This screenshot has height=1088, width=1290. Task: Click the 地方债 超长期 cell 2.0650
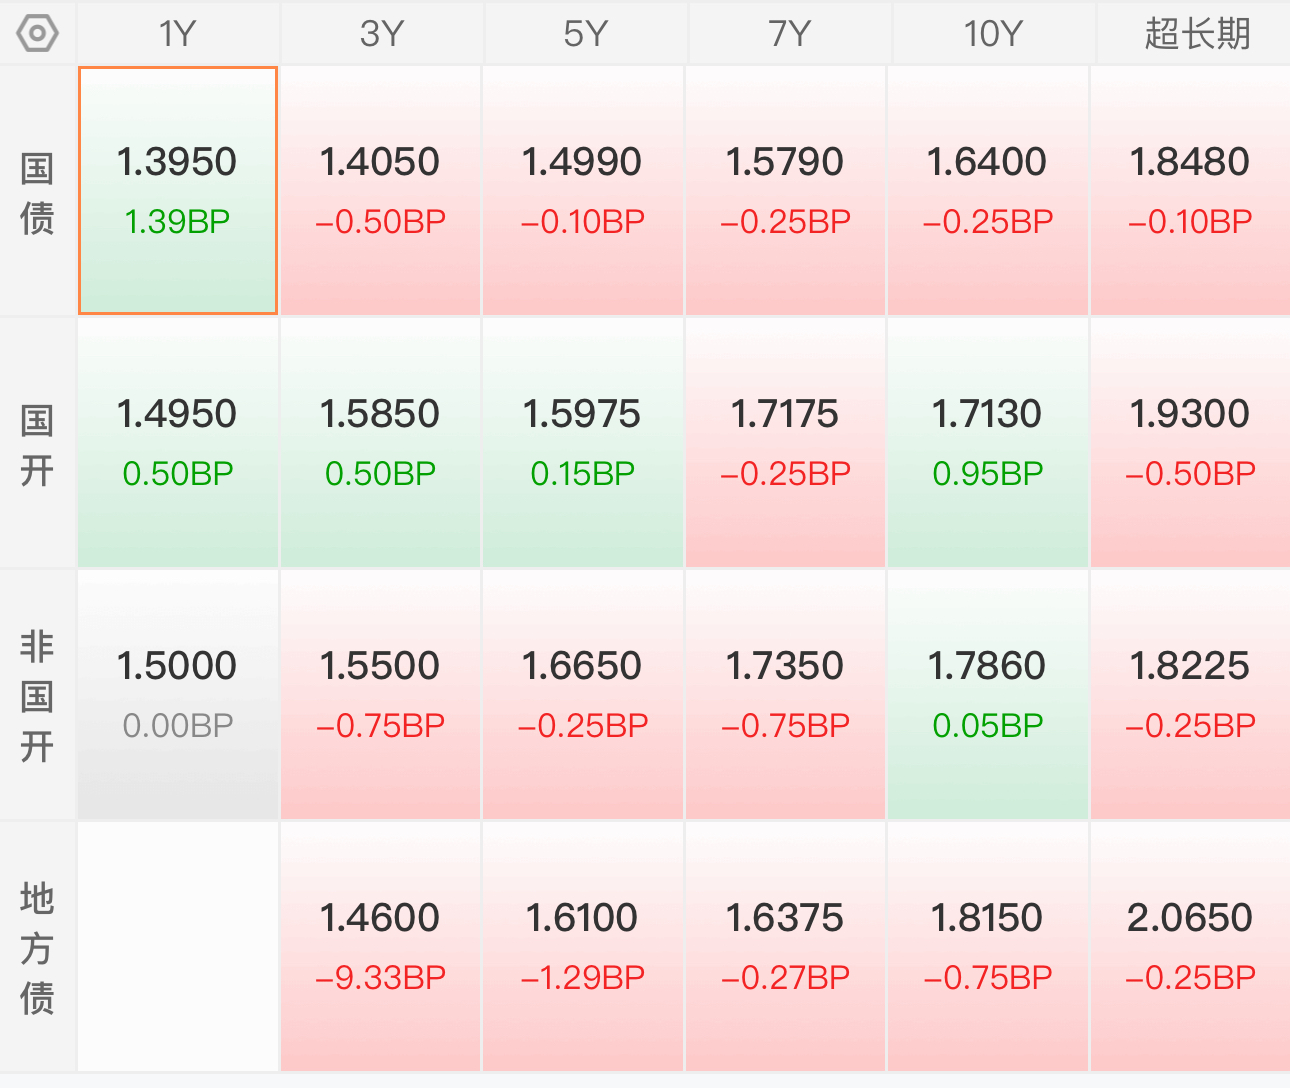point(1190,947)
